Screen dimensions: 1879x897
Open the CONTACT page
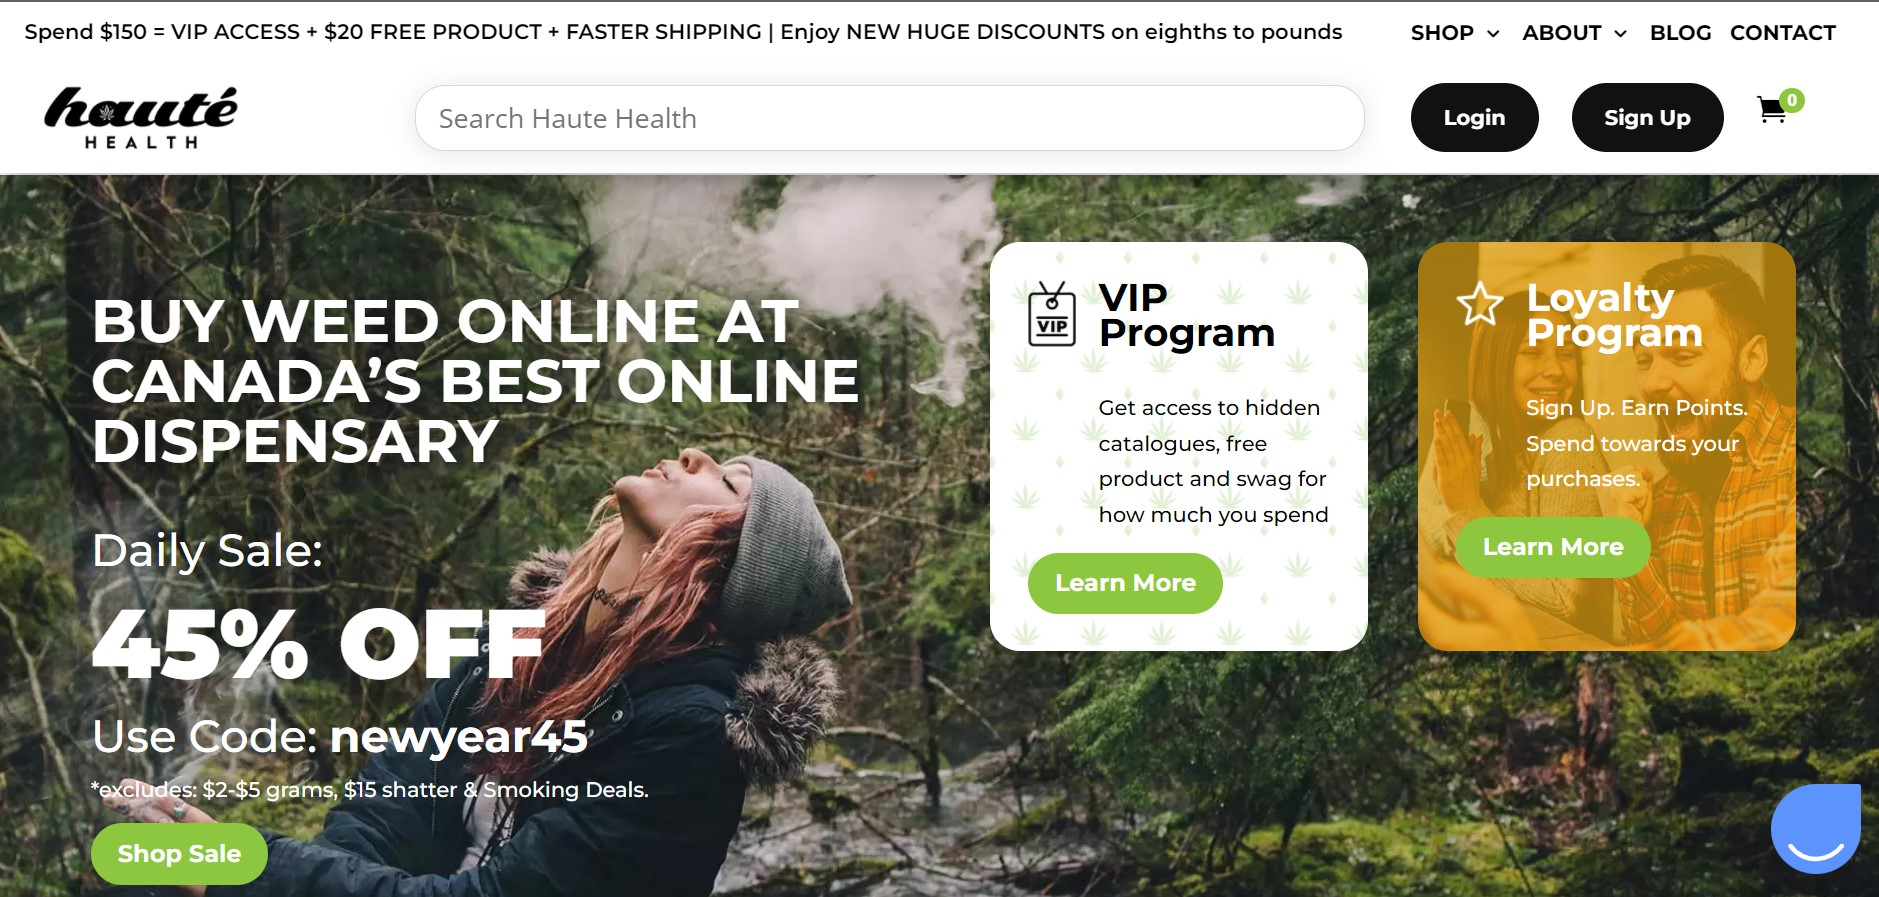click(1782, 33)
